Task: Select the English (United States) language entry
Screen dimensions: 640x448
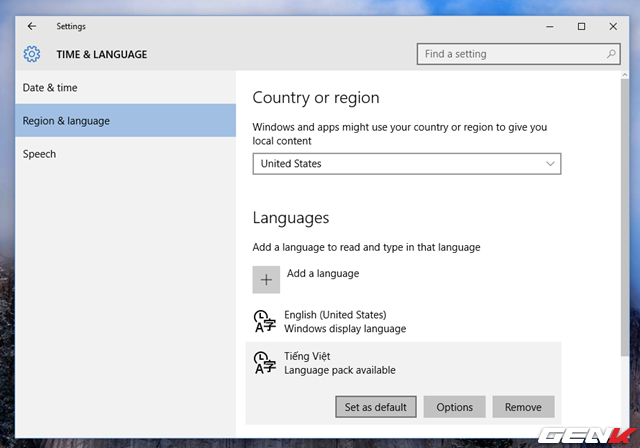Action: point(403,322)
